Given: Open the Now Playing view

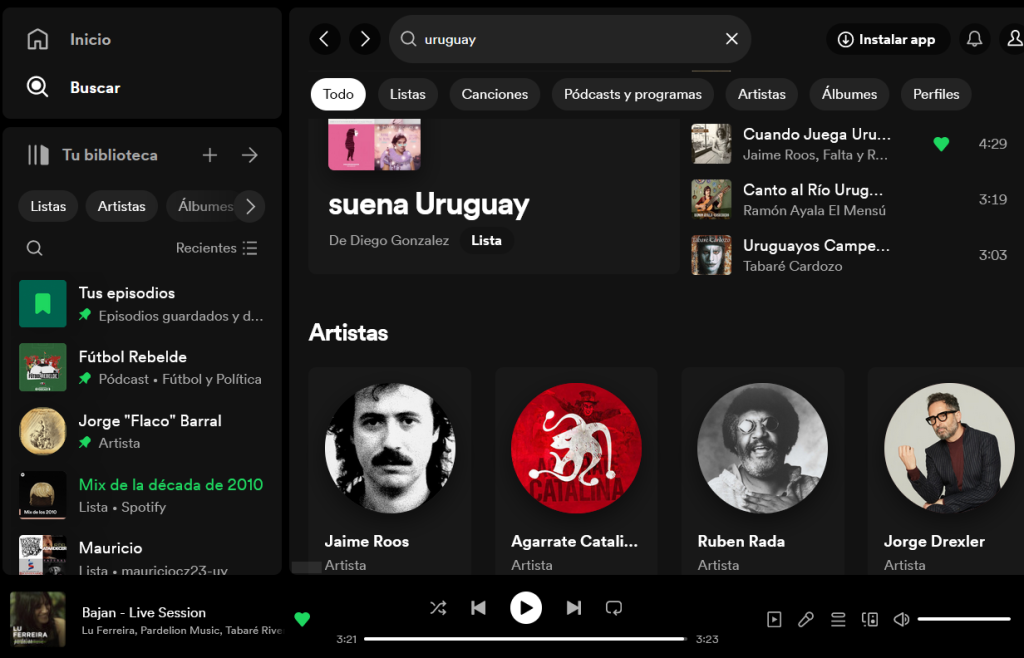Looking at the screenshot, I should (x=774, y=619).
